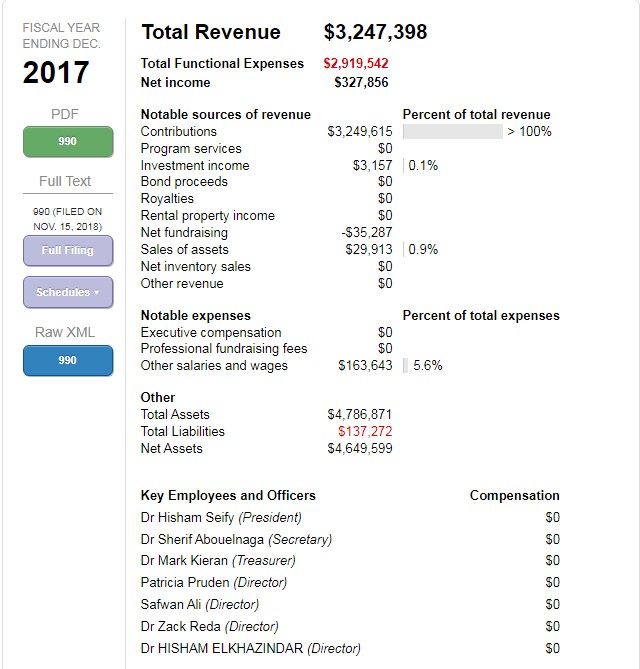Select the Notable sources of revenue heading
The width and height of the screenshot is (640, 669).
pos(225,115)
